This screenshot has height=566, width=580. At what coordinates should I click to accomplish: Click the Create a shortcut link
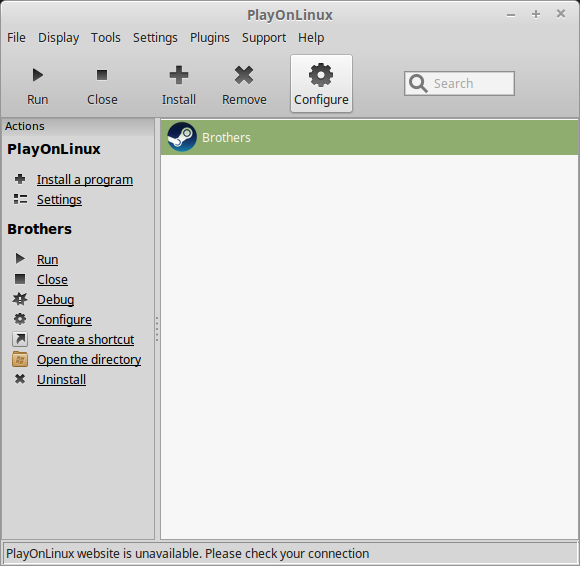pos(85,340)
